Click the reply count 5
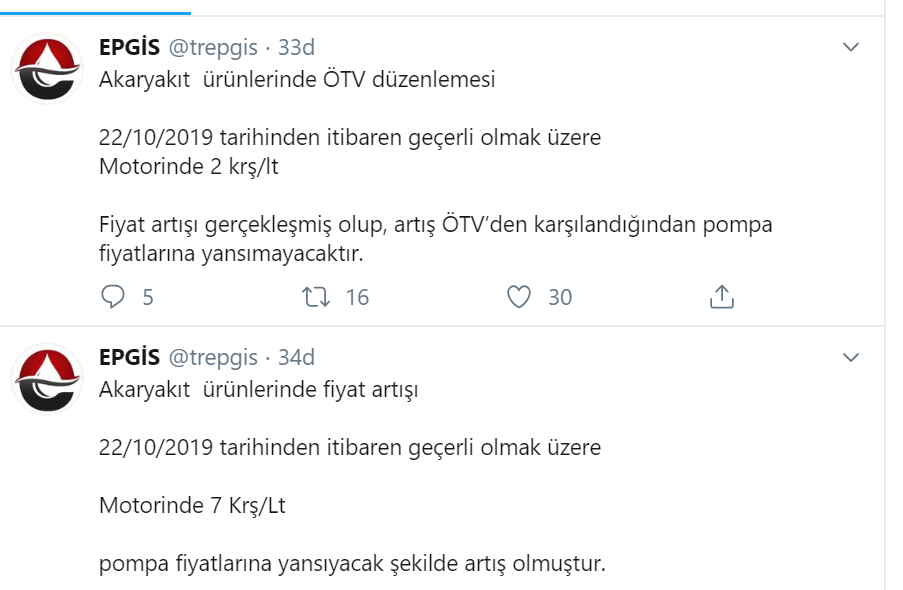This screenshot has height=590, width=903. pos(148,297)
